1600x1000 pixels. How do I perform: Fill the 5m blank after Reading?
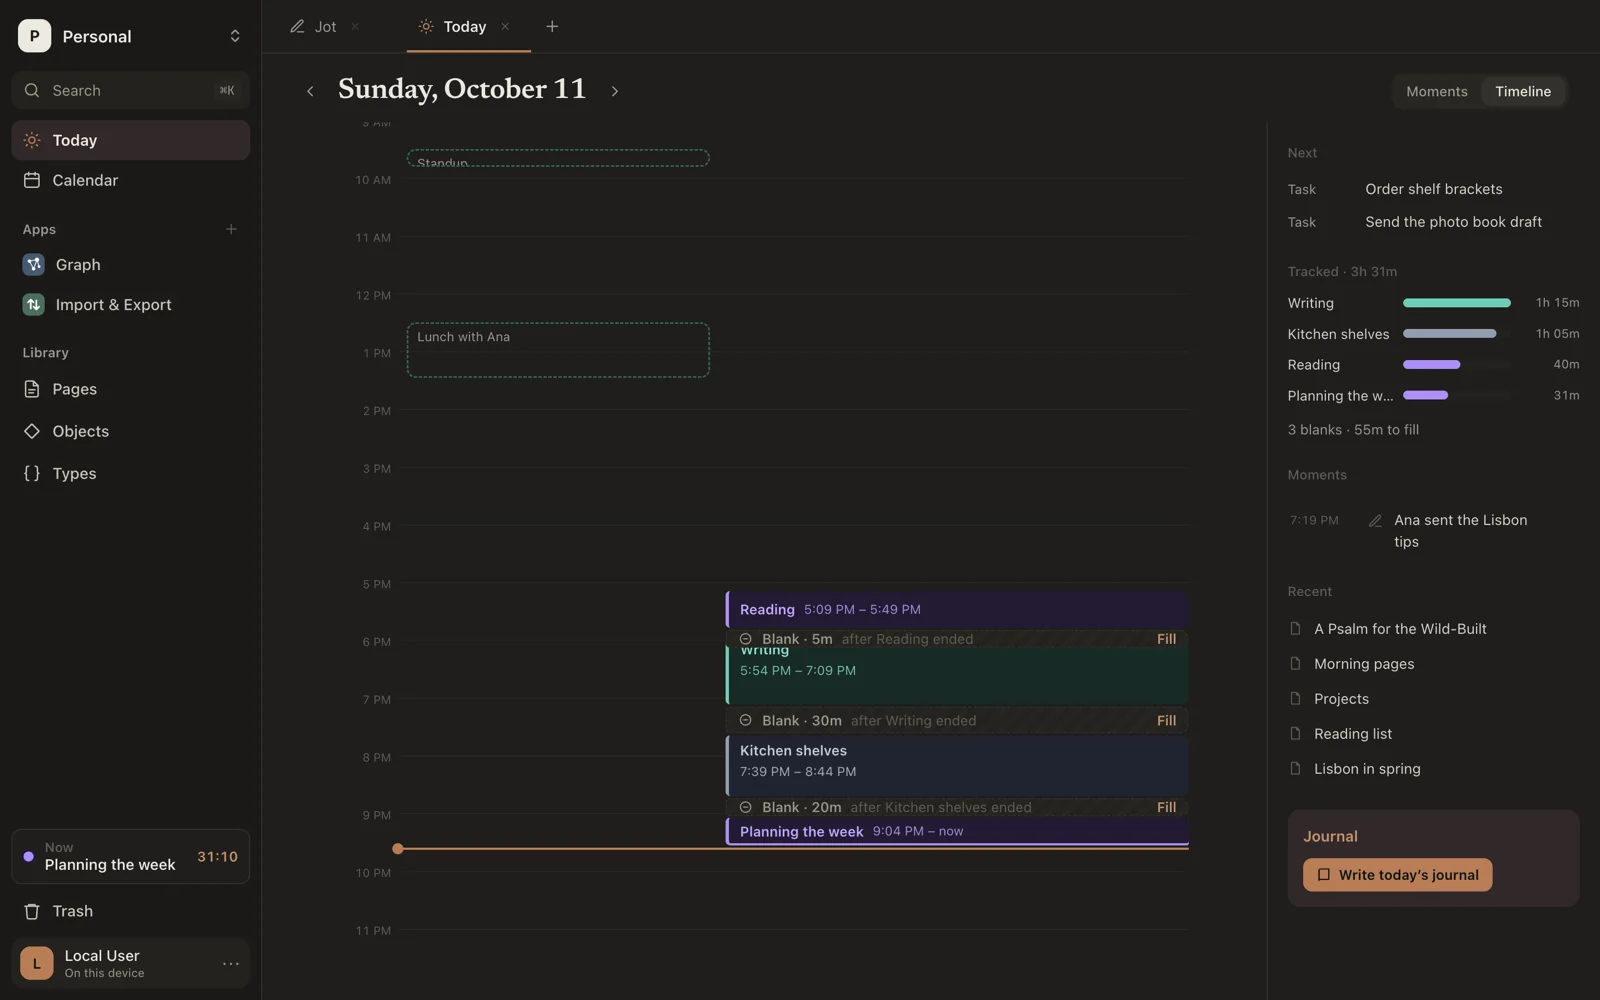pos(1166,639)
